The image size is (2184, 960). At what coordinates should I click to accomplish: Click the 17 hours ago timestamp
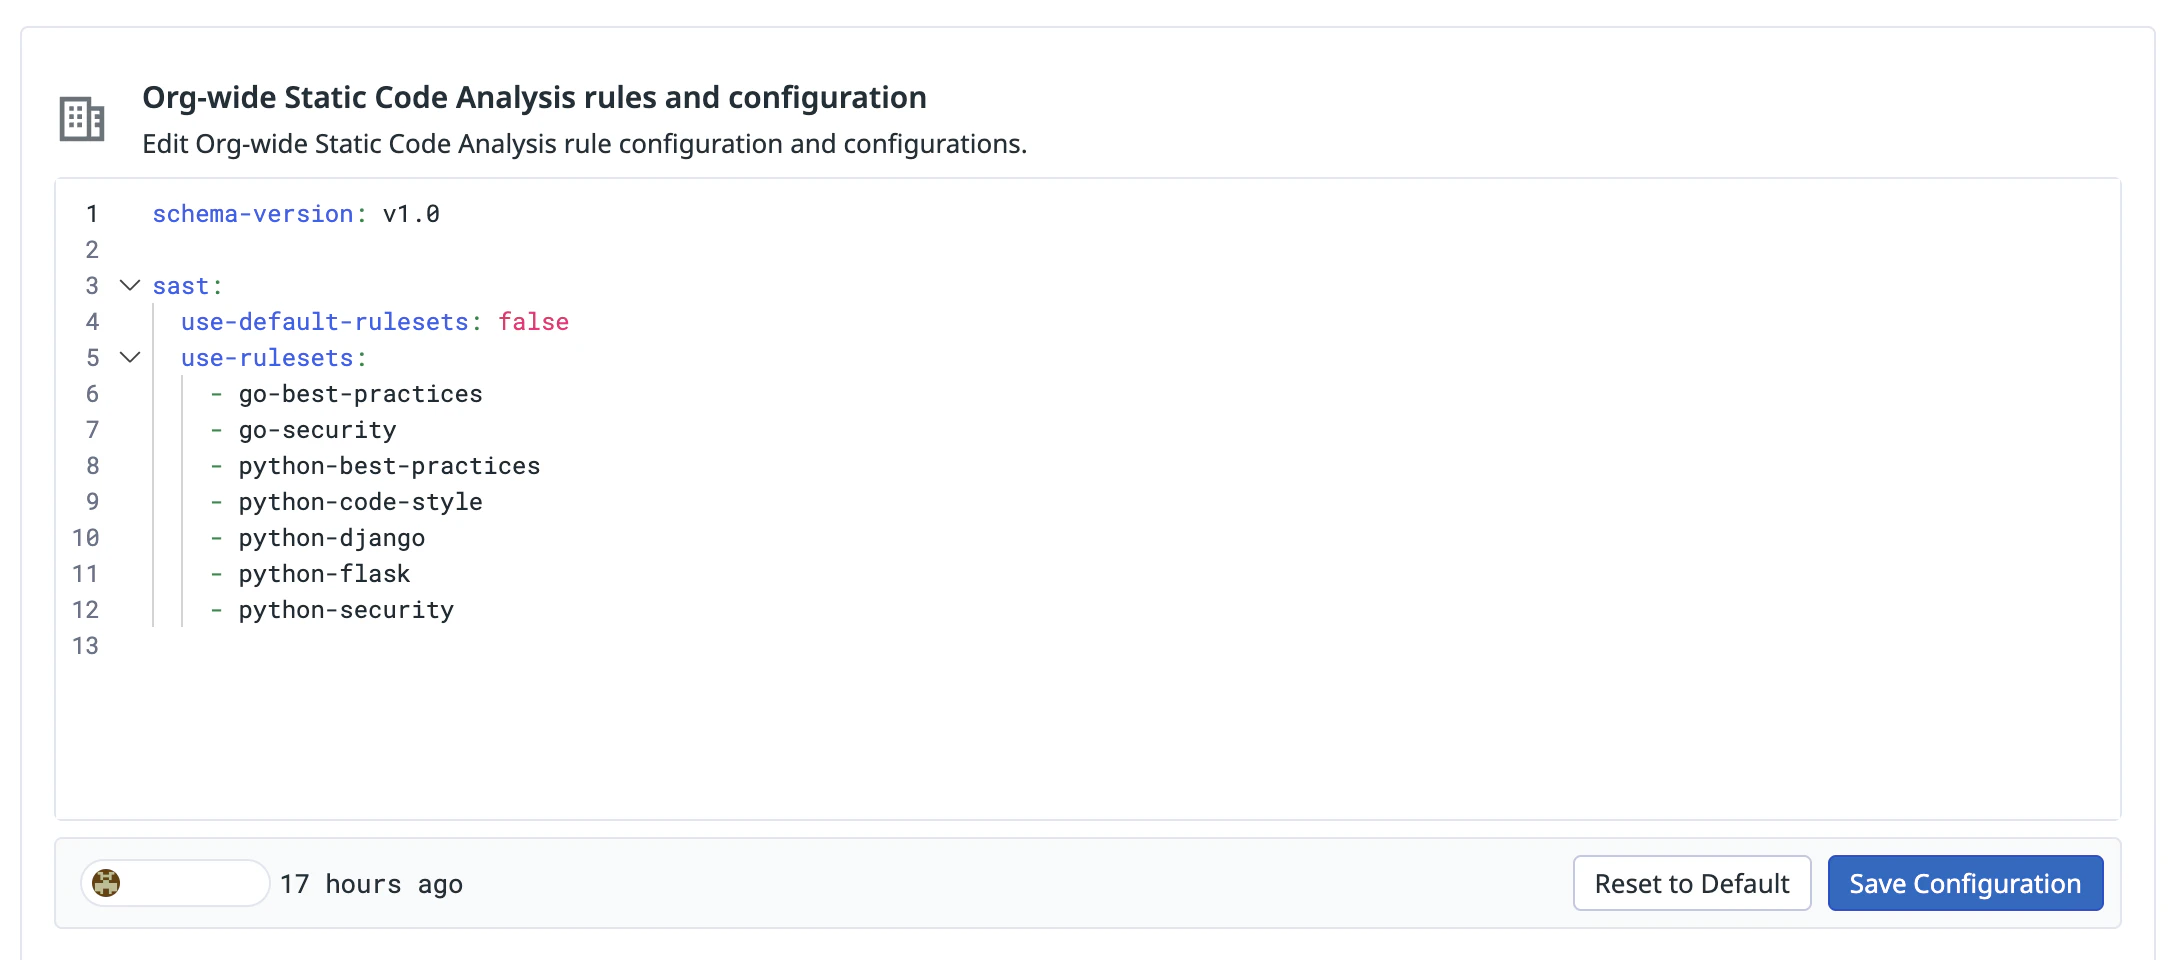pyautogui.click(x=371, y=884)
